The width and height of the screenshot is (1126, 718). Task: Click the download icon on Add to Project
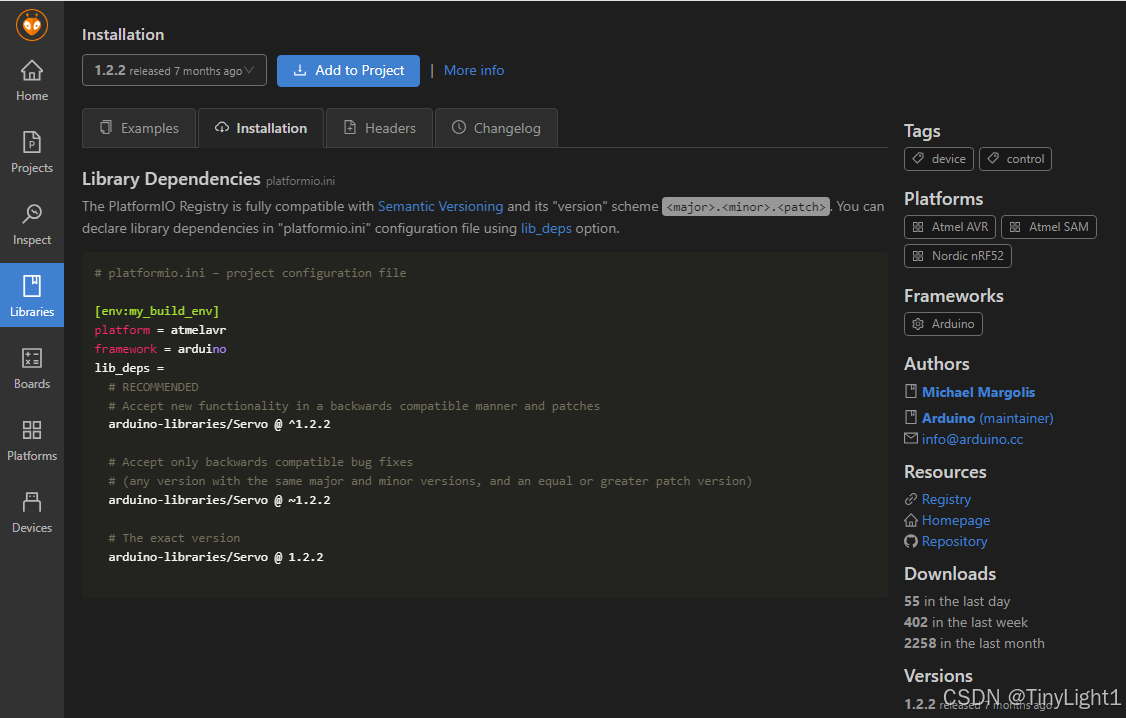coord(300,70)
